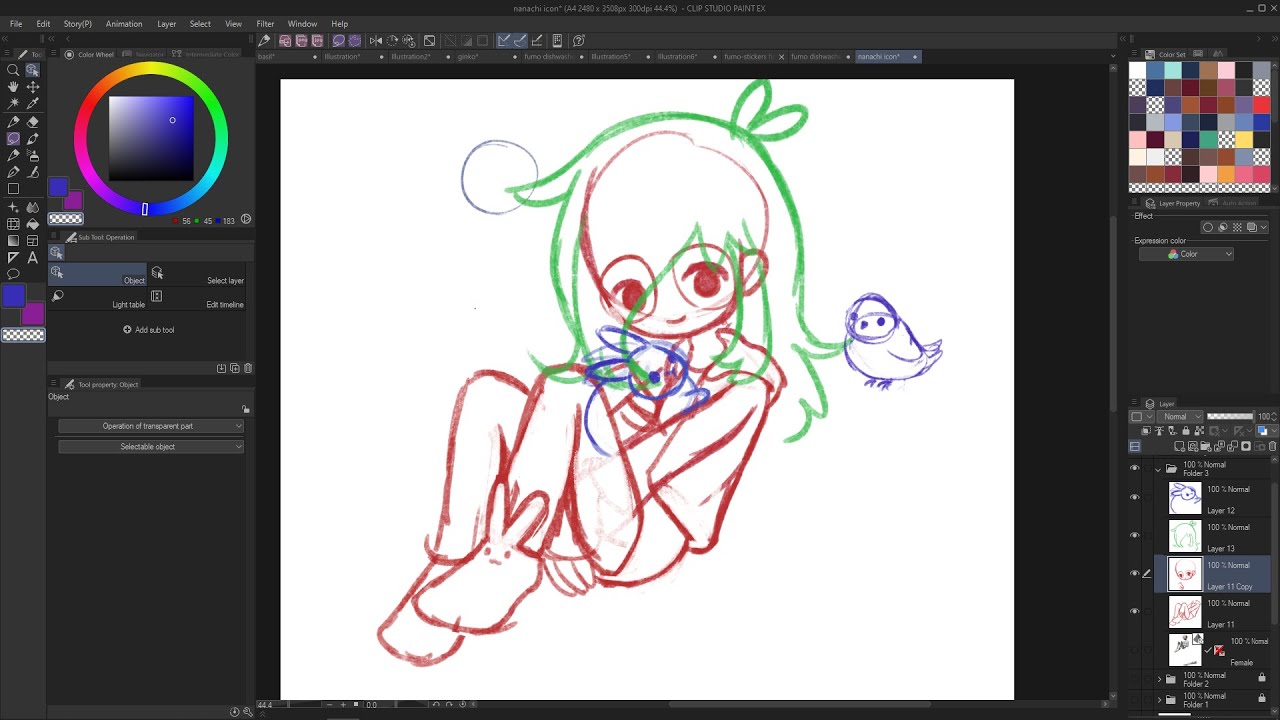Click the flip horizontal icon in command bar
Viewport: 1280px width, 720px height.
376,41
